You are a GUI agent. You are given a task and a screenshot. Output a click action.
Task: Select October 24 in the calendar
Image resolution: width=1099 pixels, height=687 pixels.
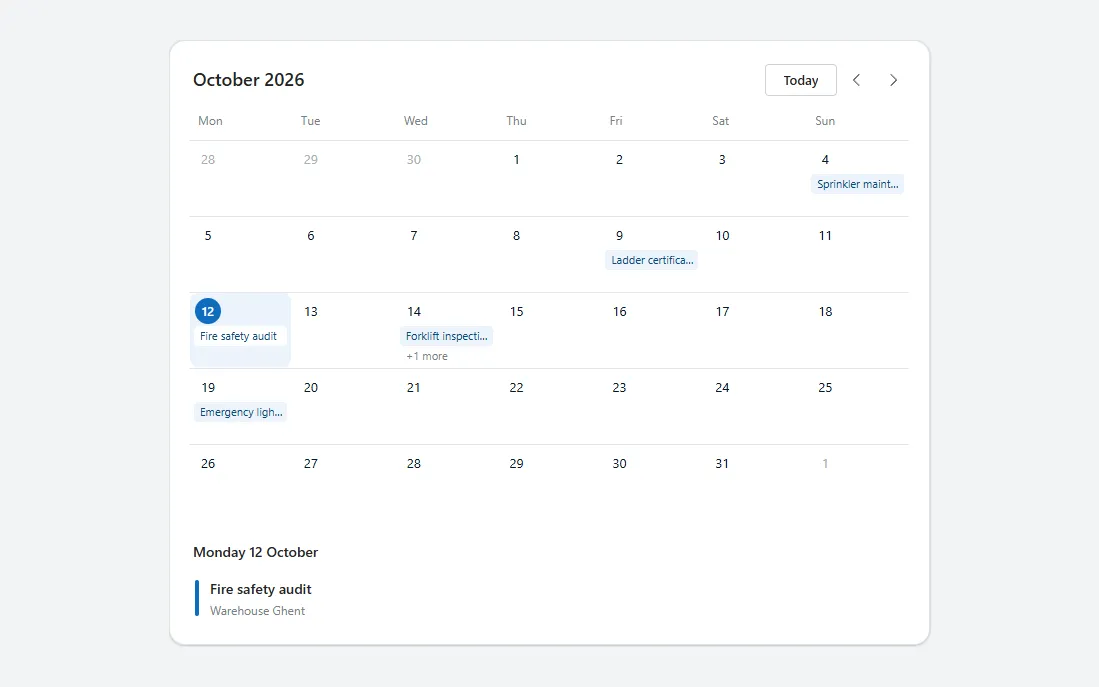[722, 388]
